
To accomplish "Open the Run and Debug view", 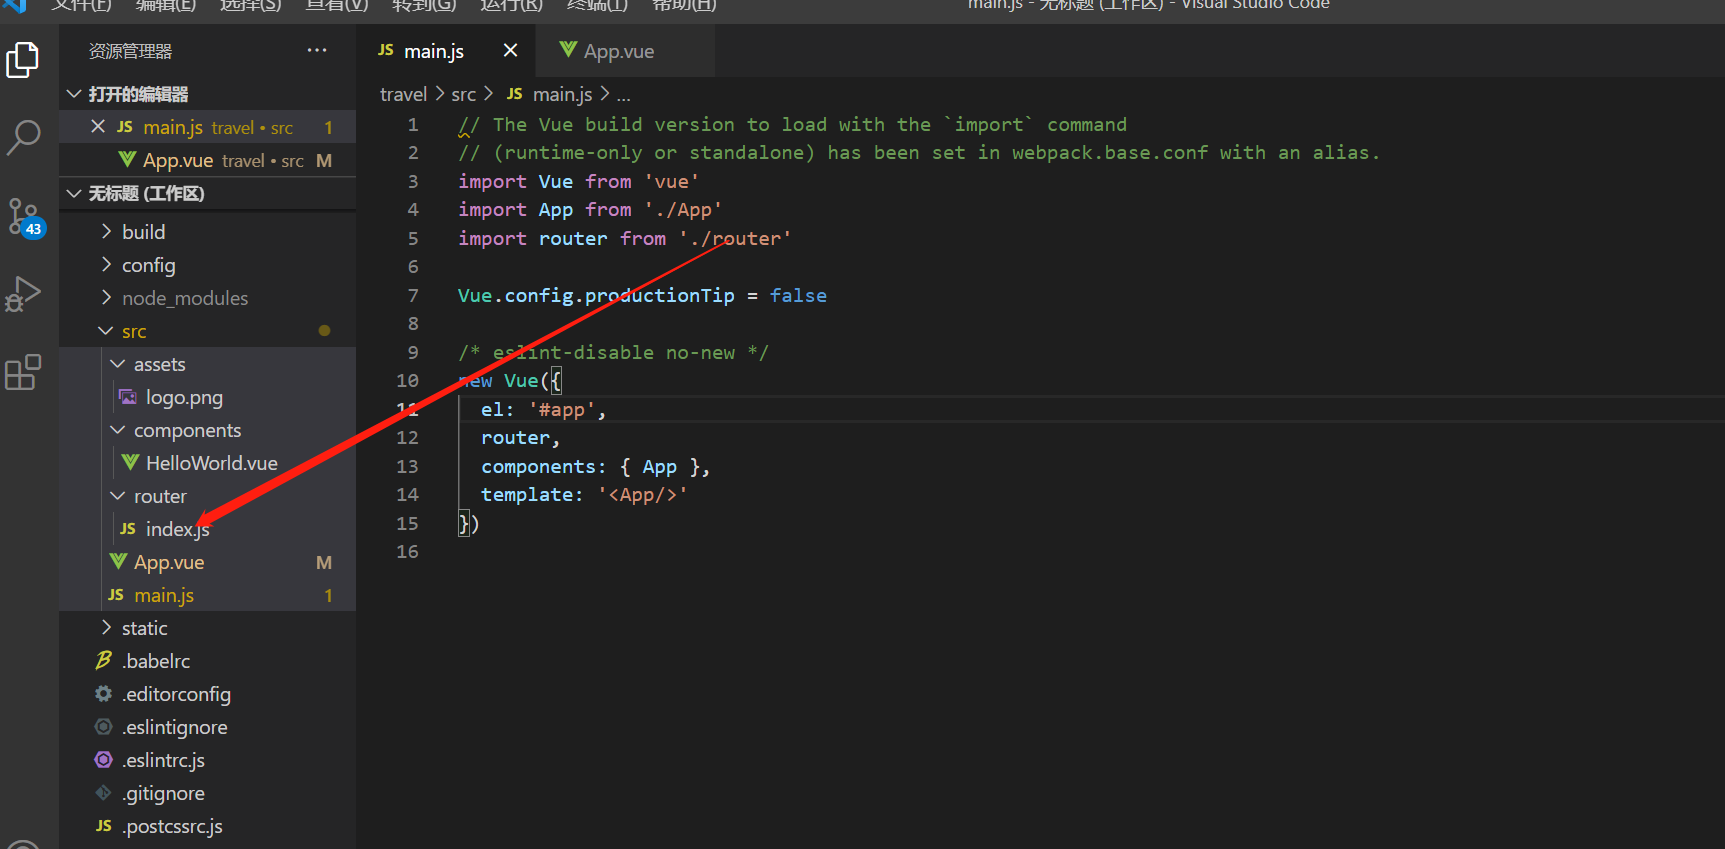I will click(x=23, y=294).
